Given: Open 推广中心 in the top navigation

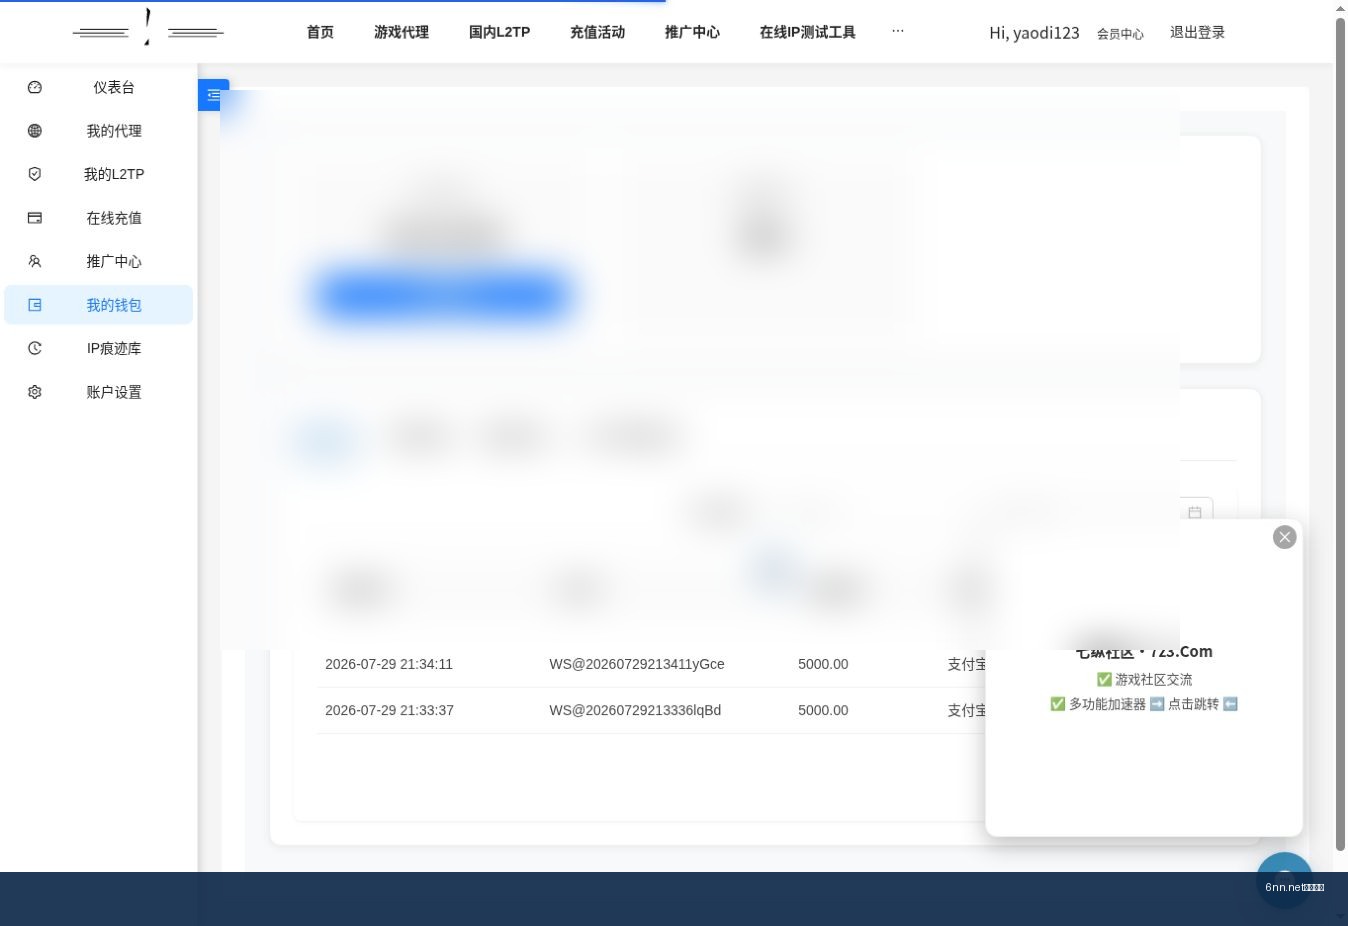Looking at the screenshot, I should click(x=692, y=32).
